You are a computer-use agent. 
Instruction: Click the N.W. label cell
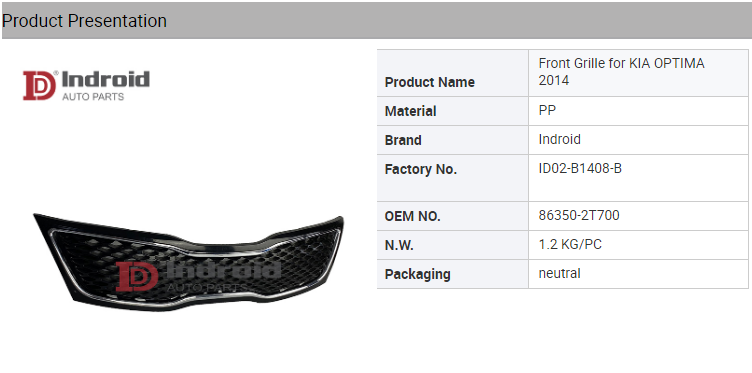452,245
